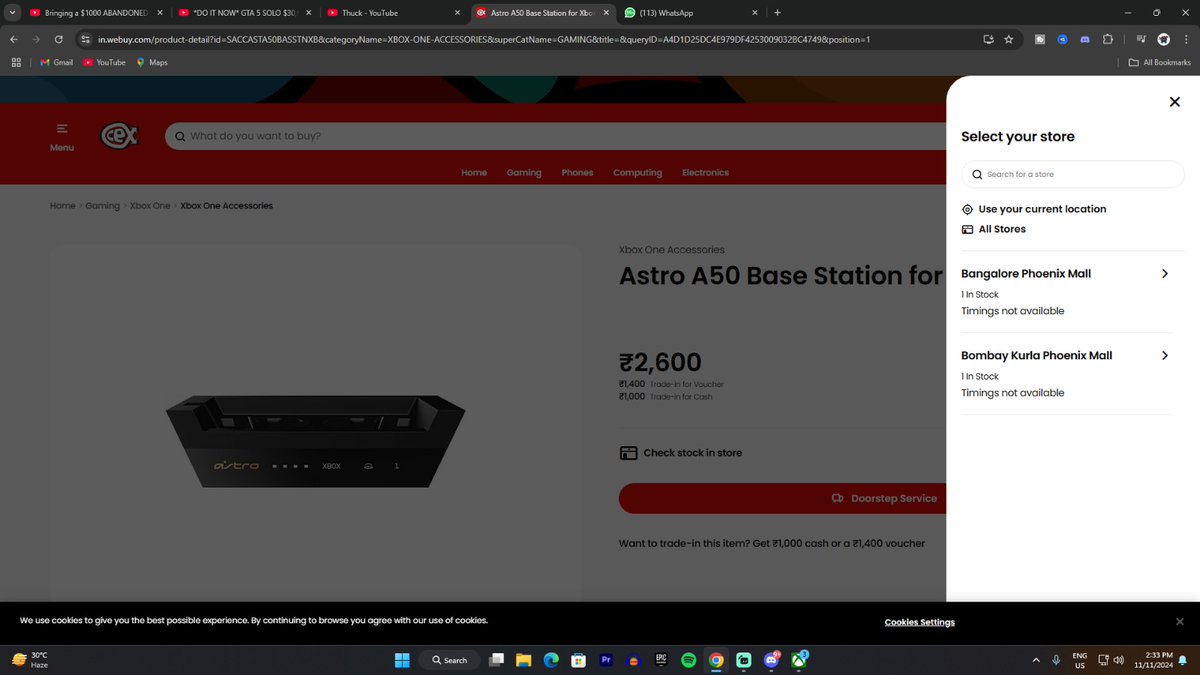Open the Maps bookmark
1200x675 pixels.
(x=151, y=62)
